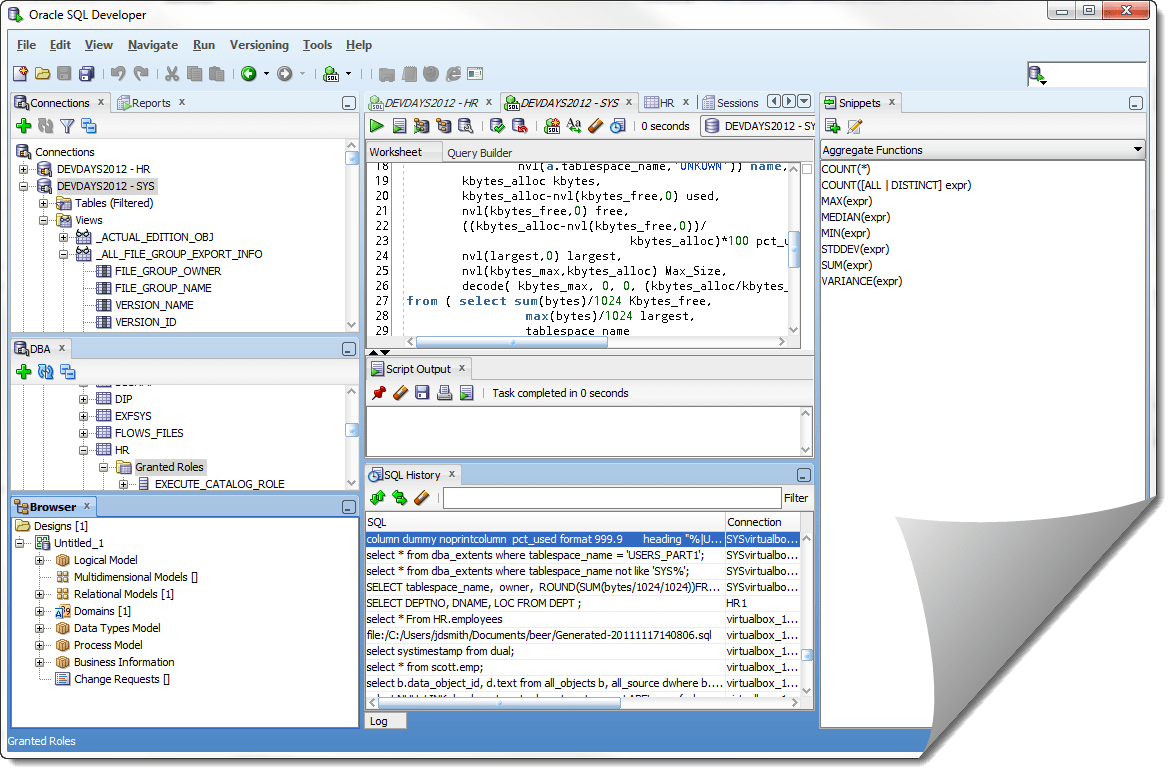Open the DEVDAYS2012 - SY connection dropdown
The width and height of the screenshot is (1172, 774).
coord(759,126)
